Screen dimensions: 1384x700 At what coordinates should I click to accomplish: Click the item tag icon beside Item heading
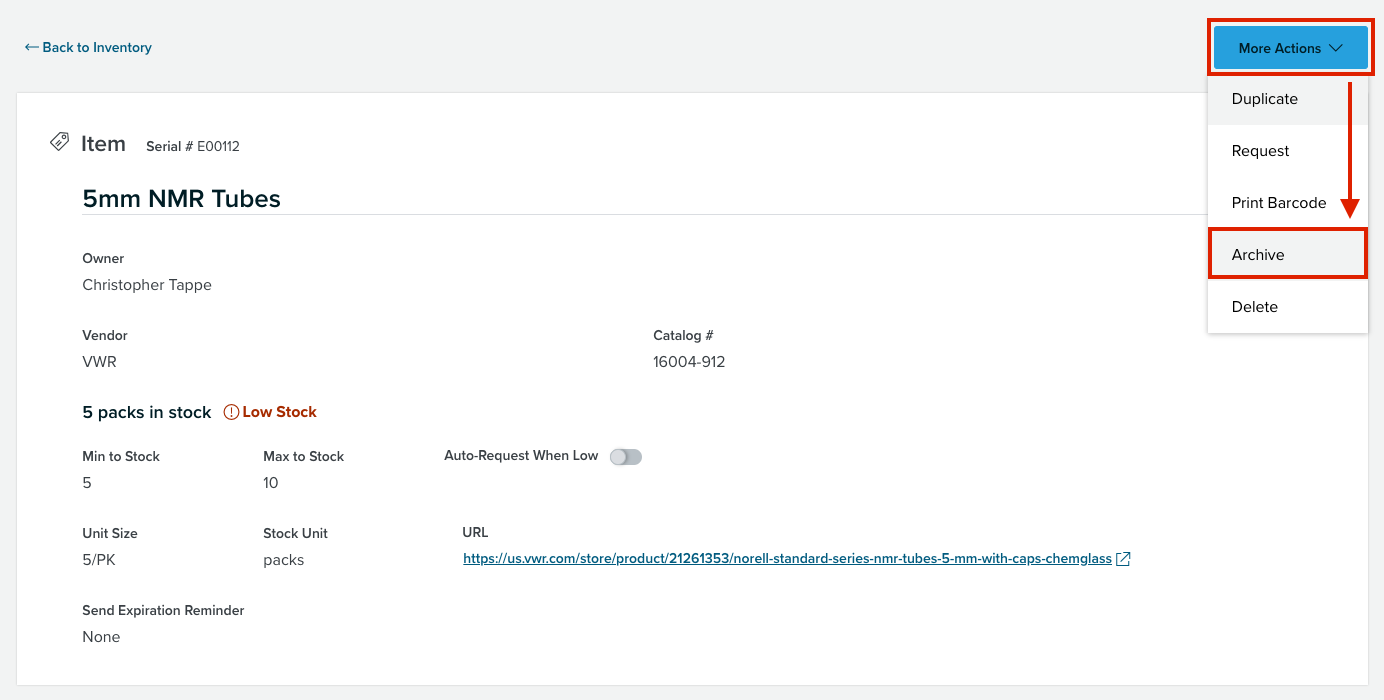pos(58,142)
